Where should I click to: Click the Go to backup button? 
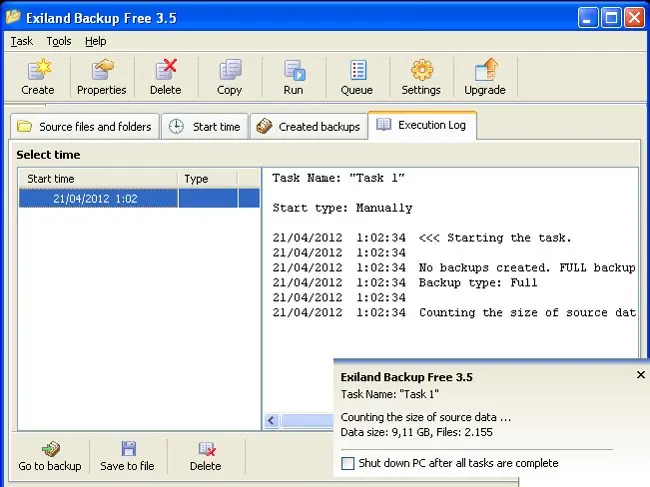50,456
